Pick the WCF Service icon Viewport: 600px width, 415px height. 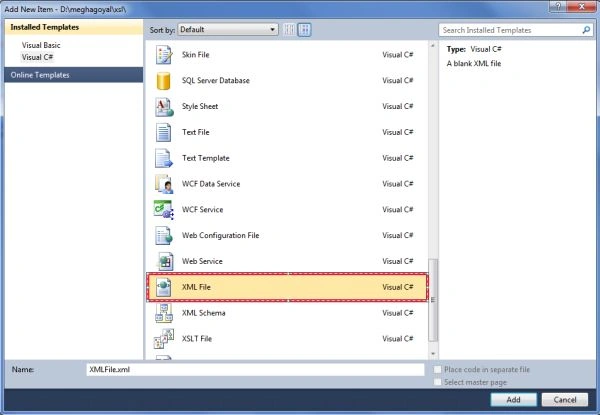[x=164, y=210]
